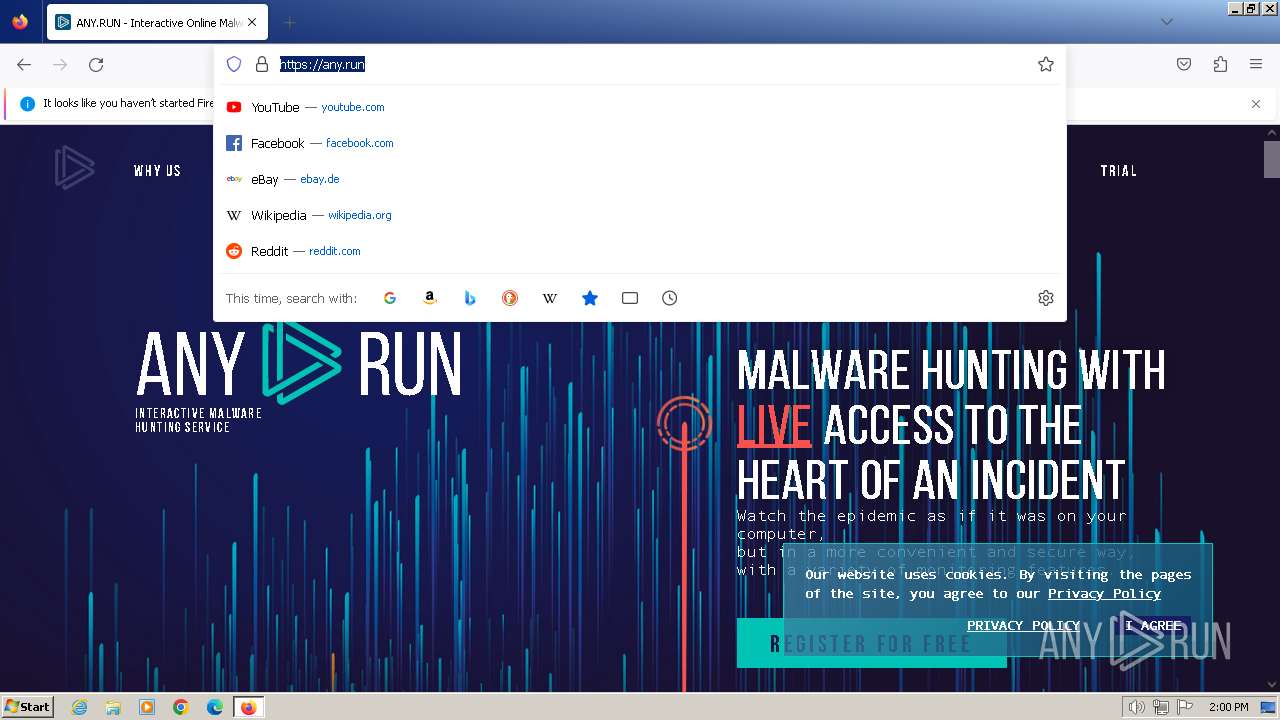This screenshot has width=1280, height=720.
Task: Click the page scrollbar thumb
Action: pyautogui.click(x=1272, y=159)
